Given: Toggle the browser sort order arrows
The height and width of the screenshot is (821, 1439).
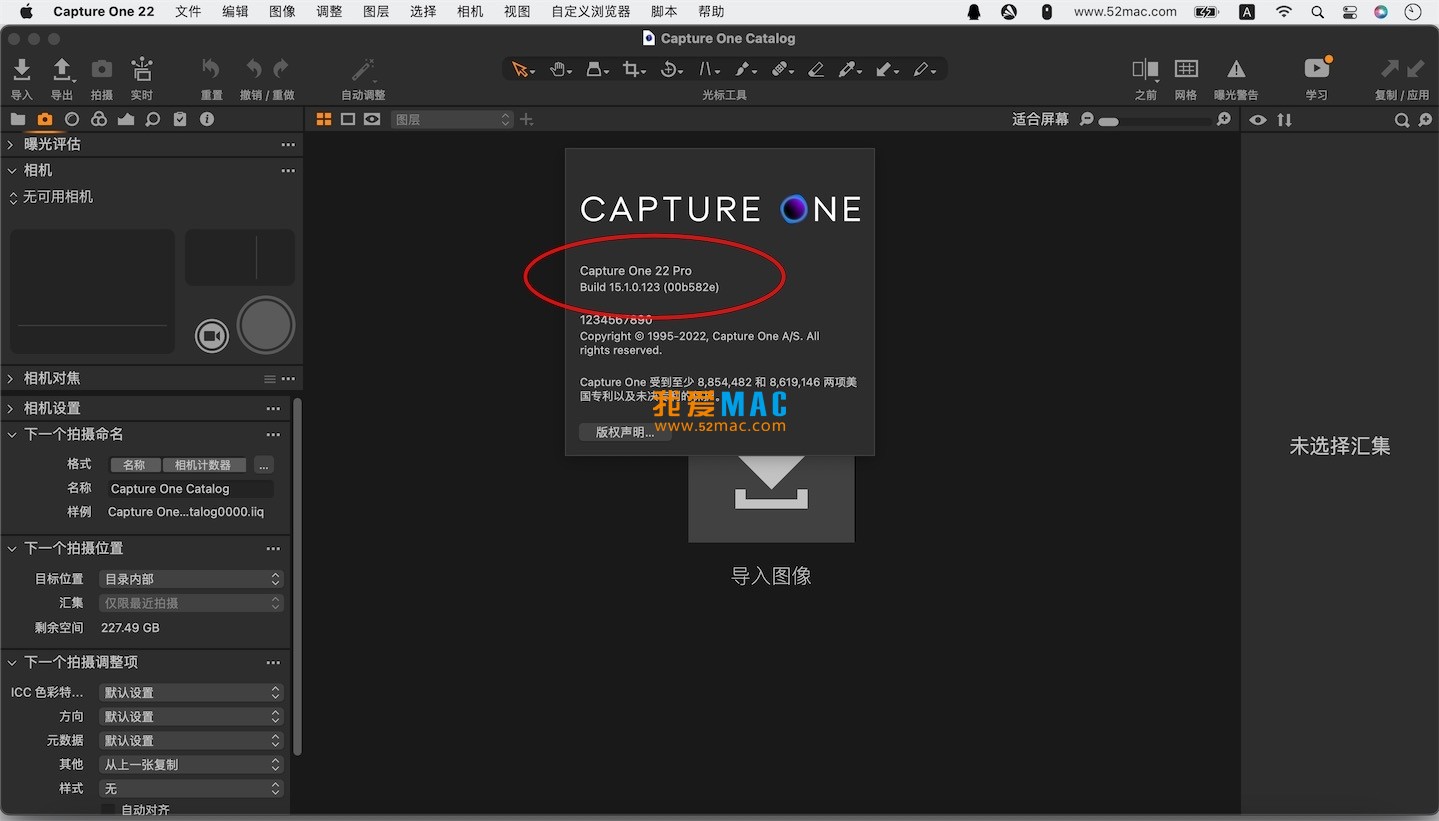Looking at the screenshot, I should click(1284, 119).
